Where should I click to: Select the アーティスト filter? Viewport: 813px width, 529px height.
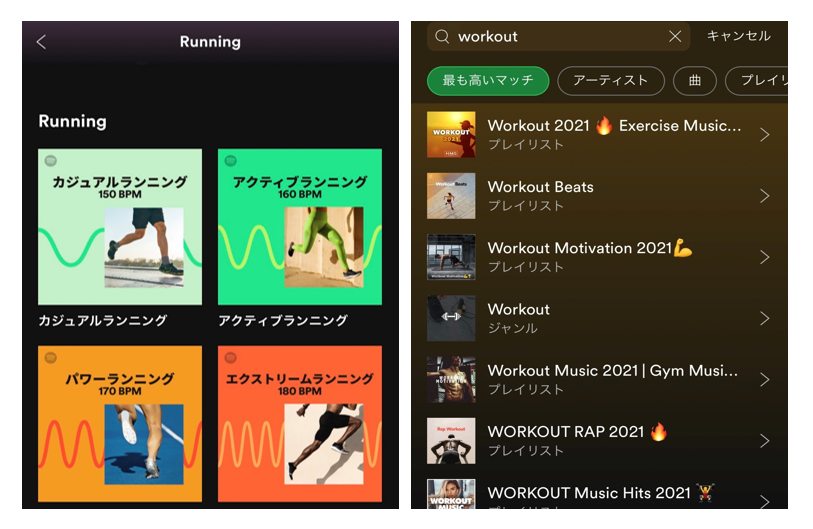(611, 80)
